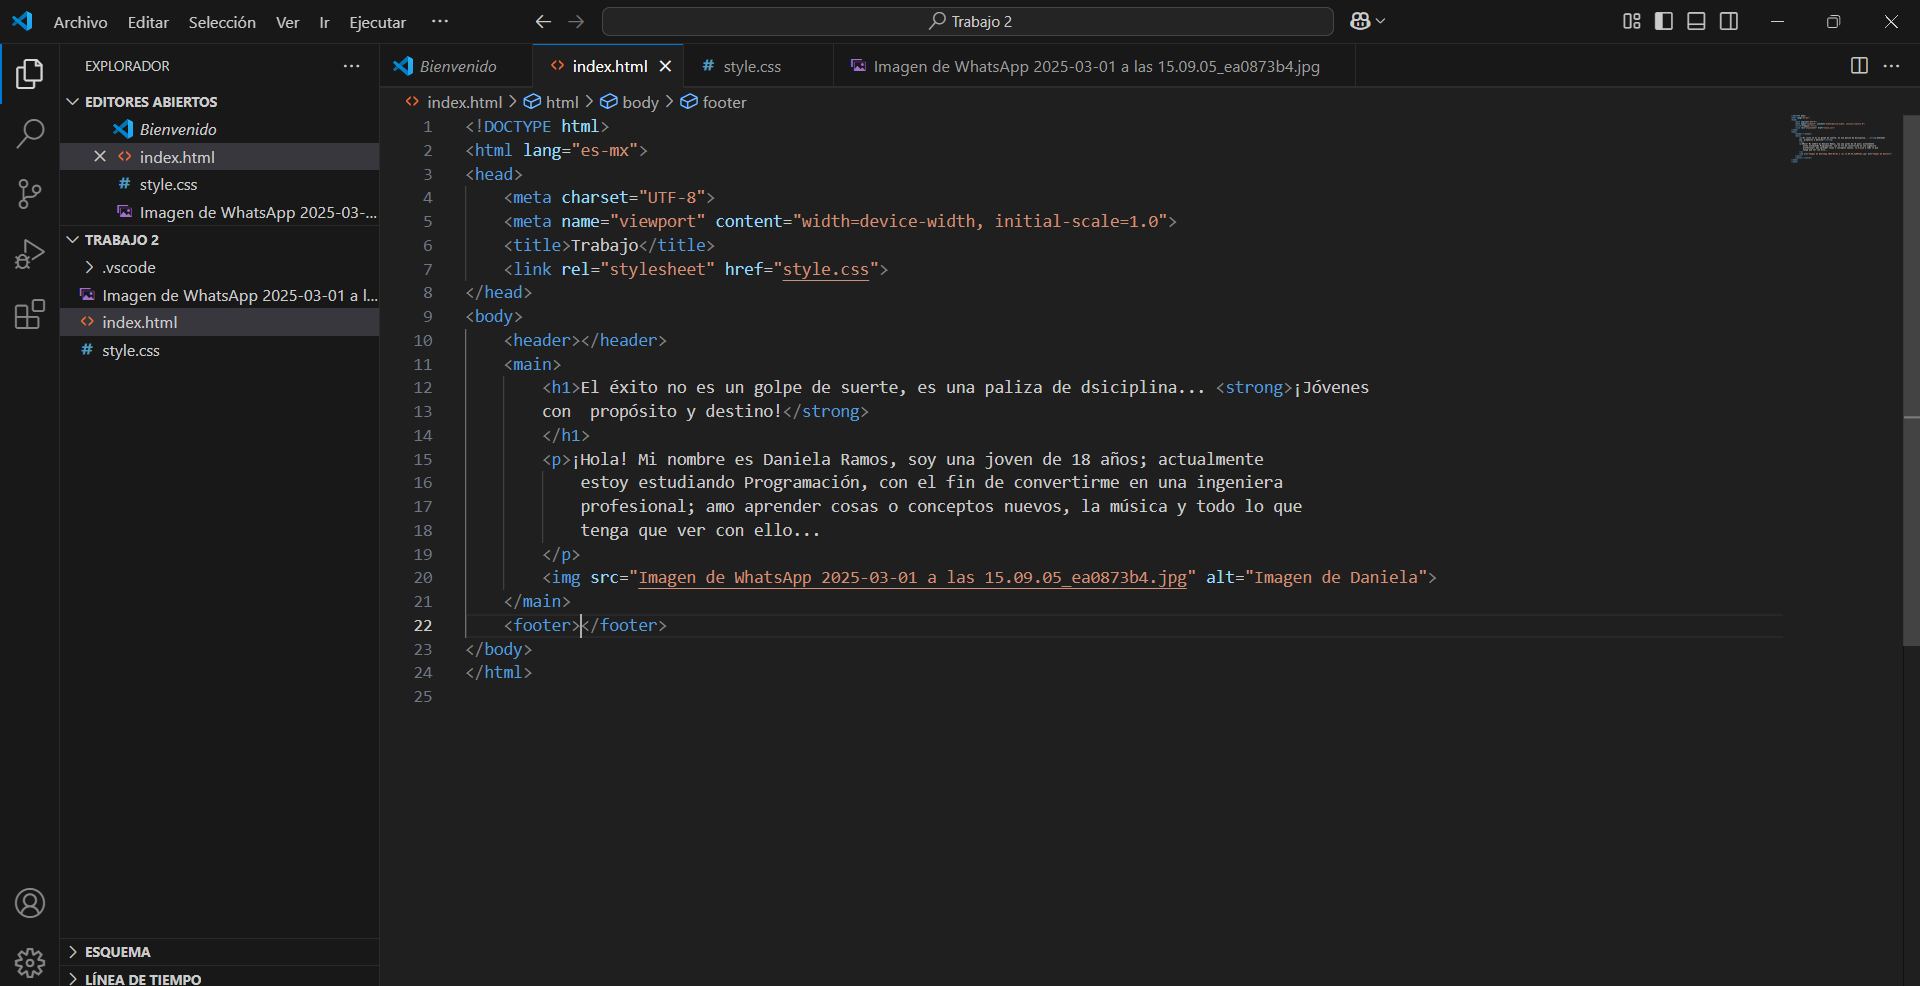
Task: Click body in the breadcrumb
Action: (x=640, y=102)
